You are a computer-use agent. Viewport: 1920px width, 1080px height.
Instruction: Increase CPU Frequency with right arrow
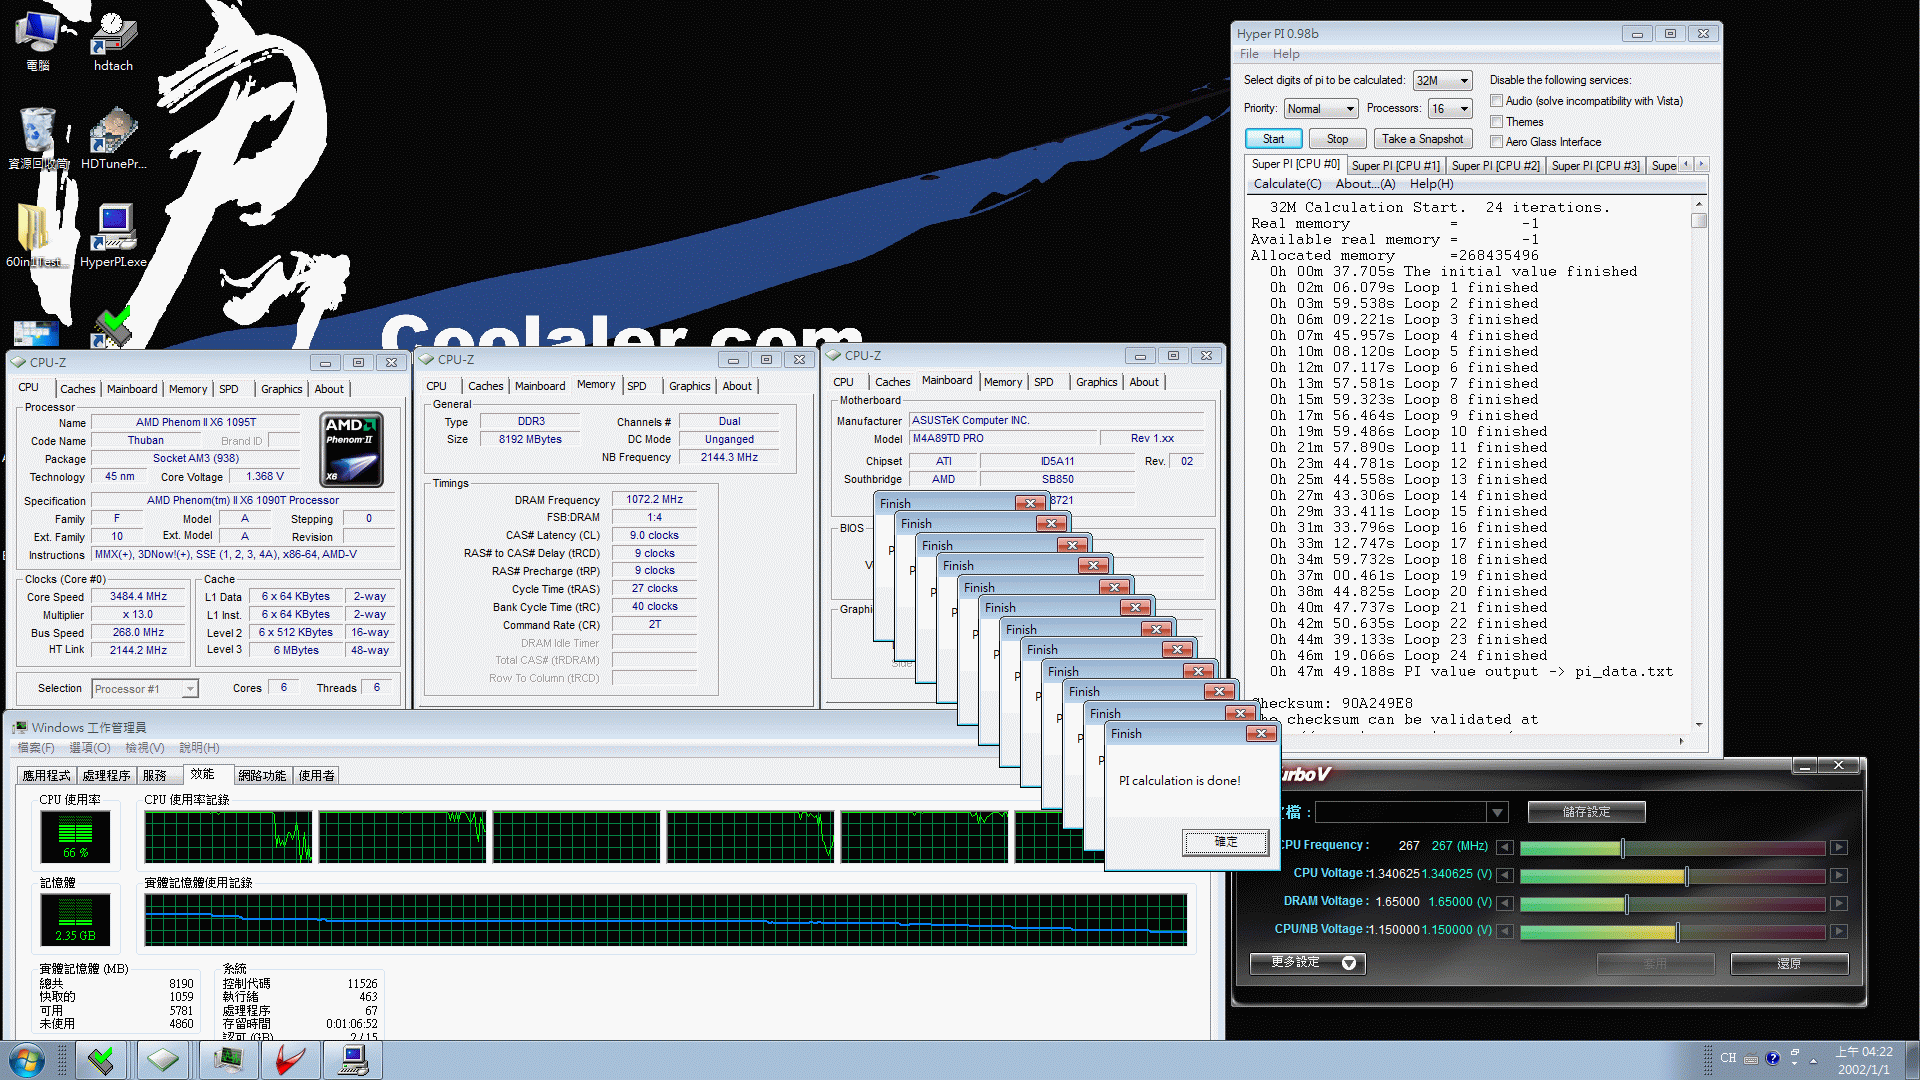tap(1838, 847)
